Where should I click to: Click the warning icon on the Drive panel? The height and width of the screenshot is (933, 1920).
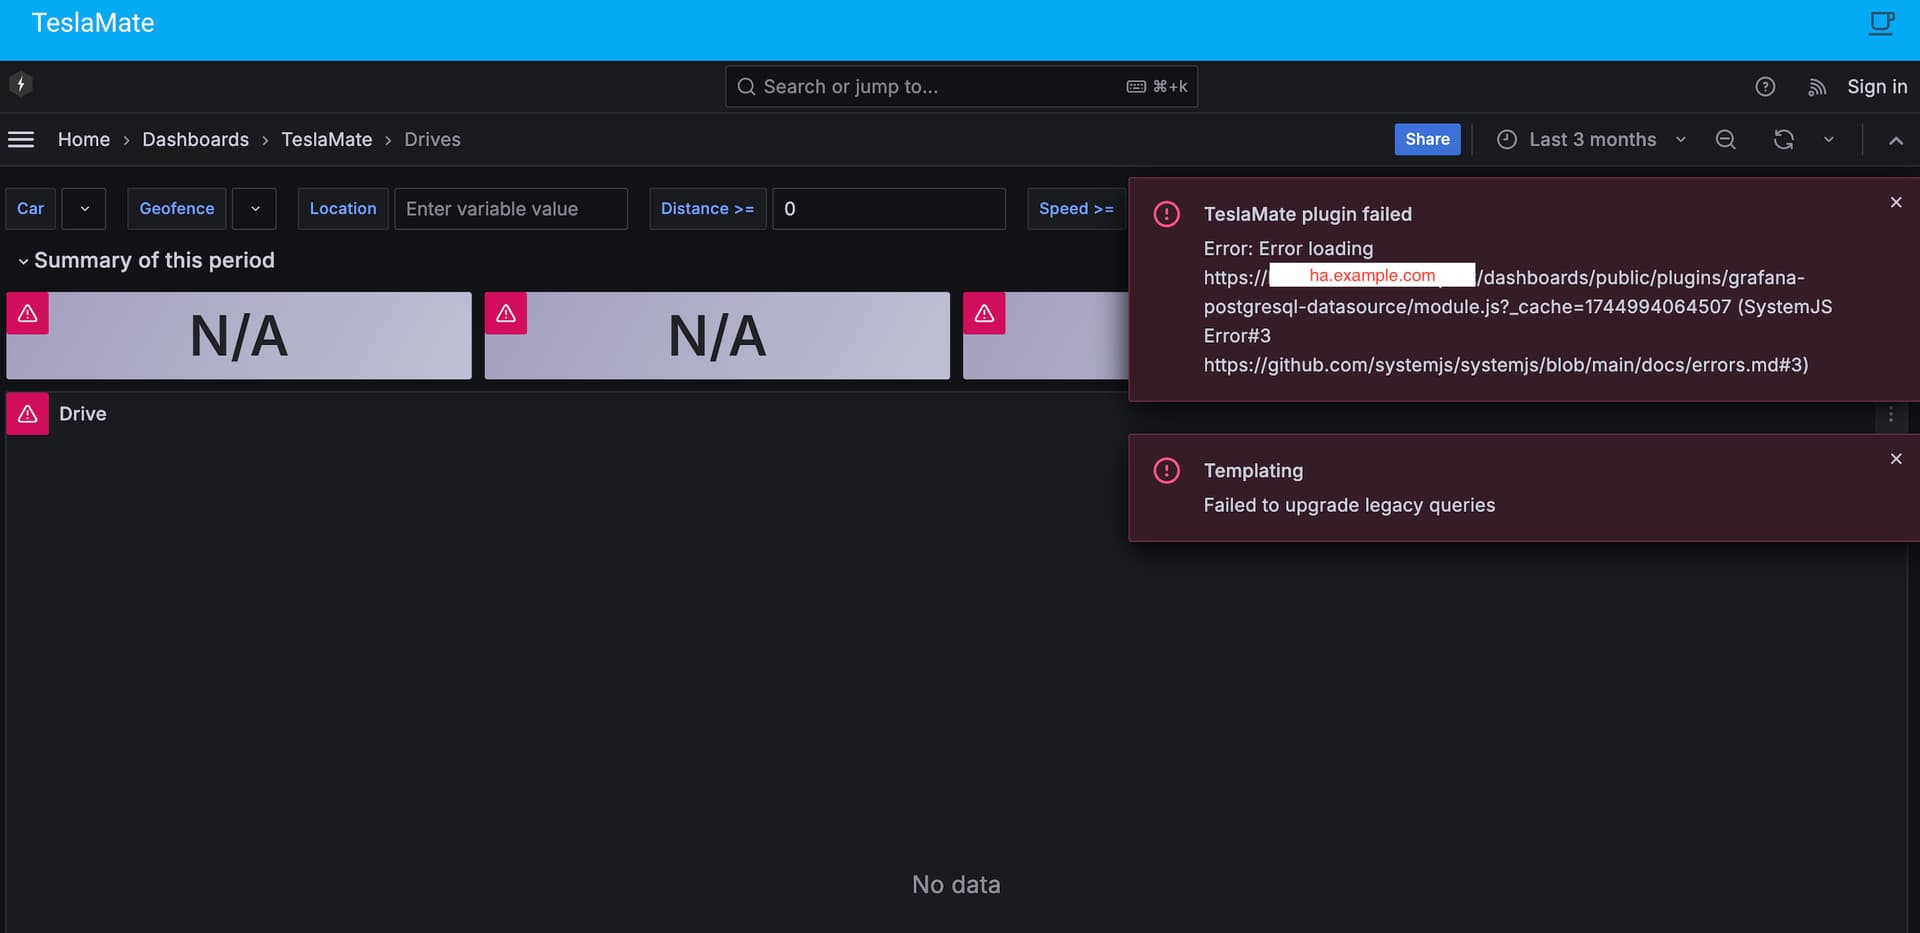pyautogui.click(x=27, y=413)
